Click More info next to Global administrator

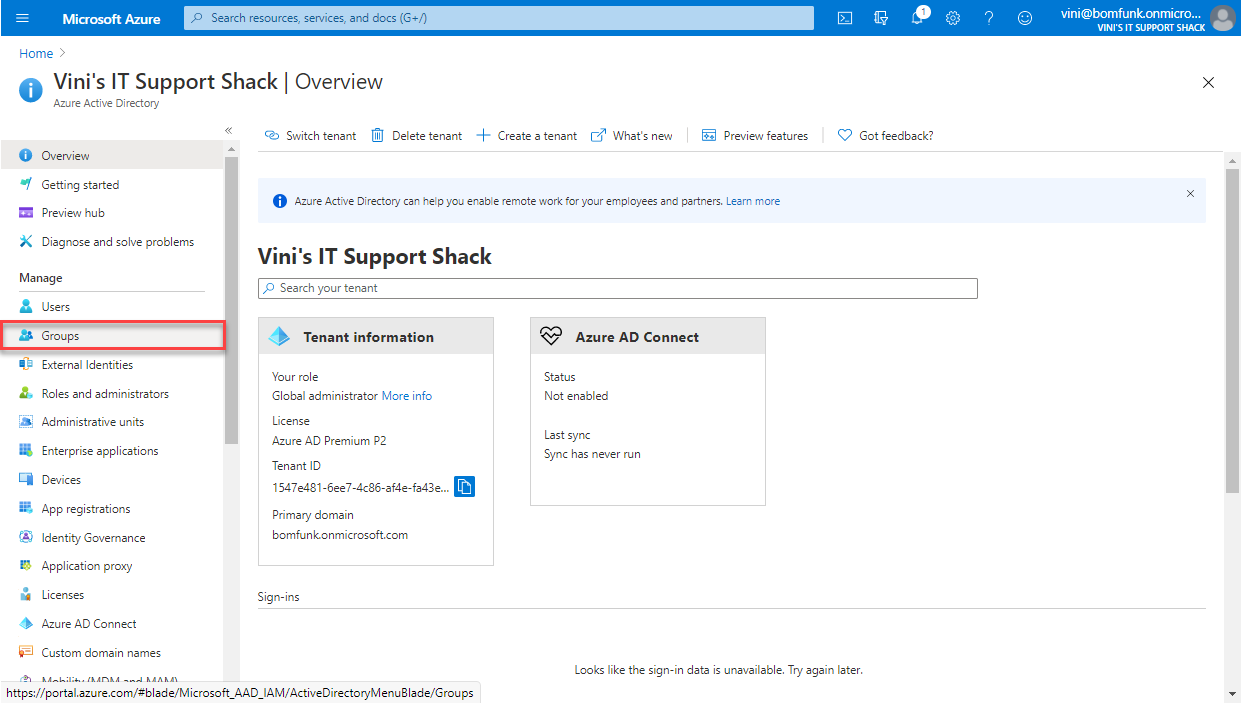pyautogui.click(x=407, y=396)
